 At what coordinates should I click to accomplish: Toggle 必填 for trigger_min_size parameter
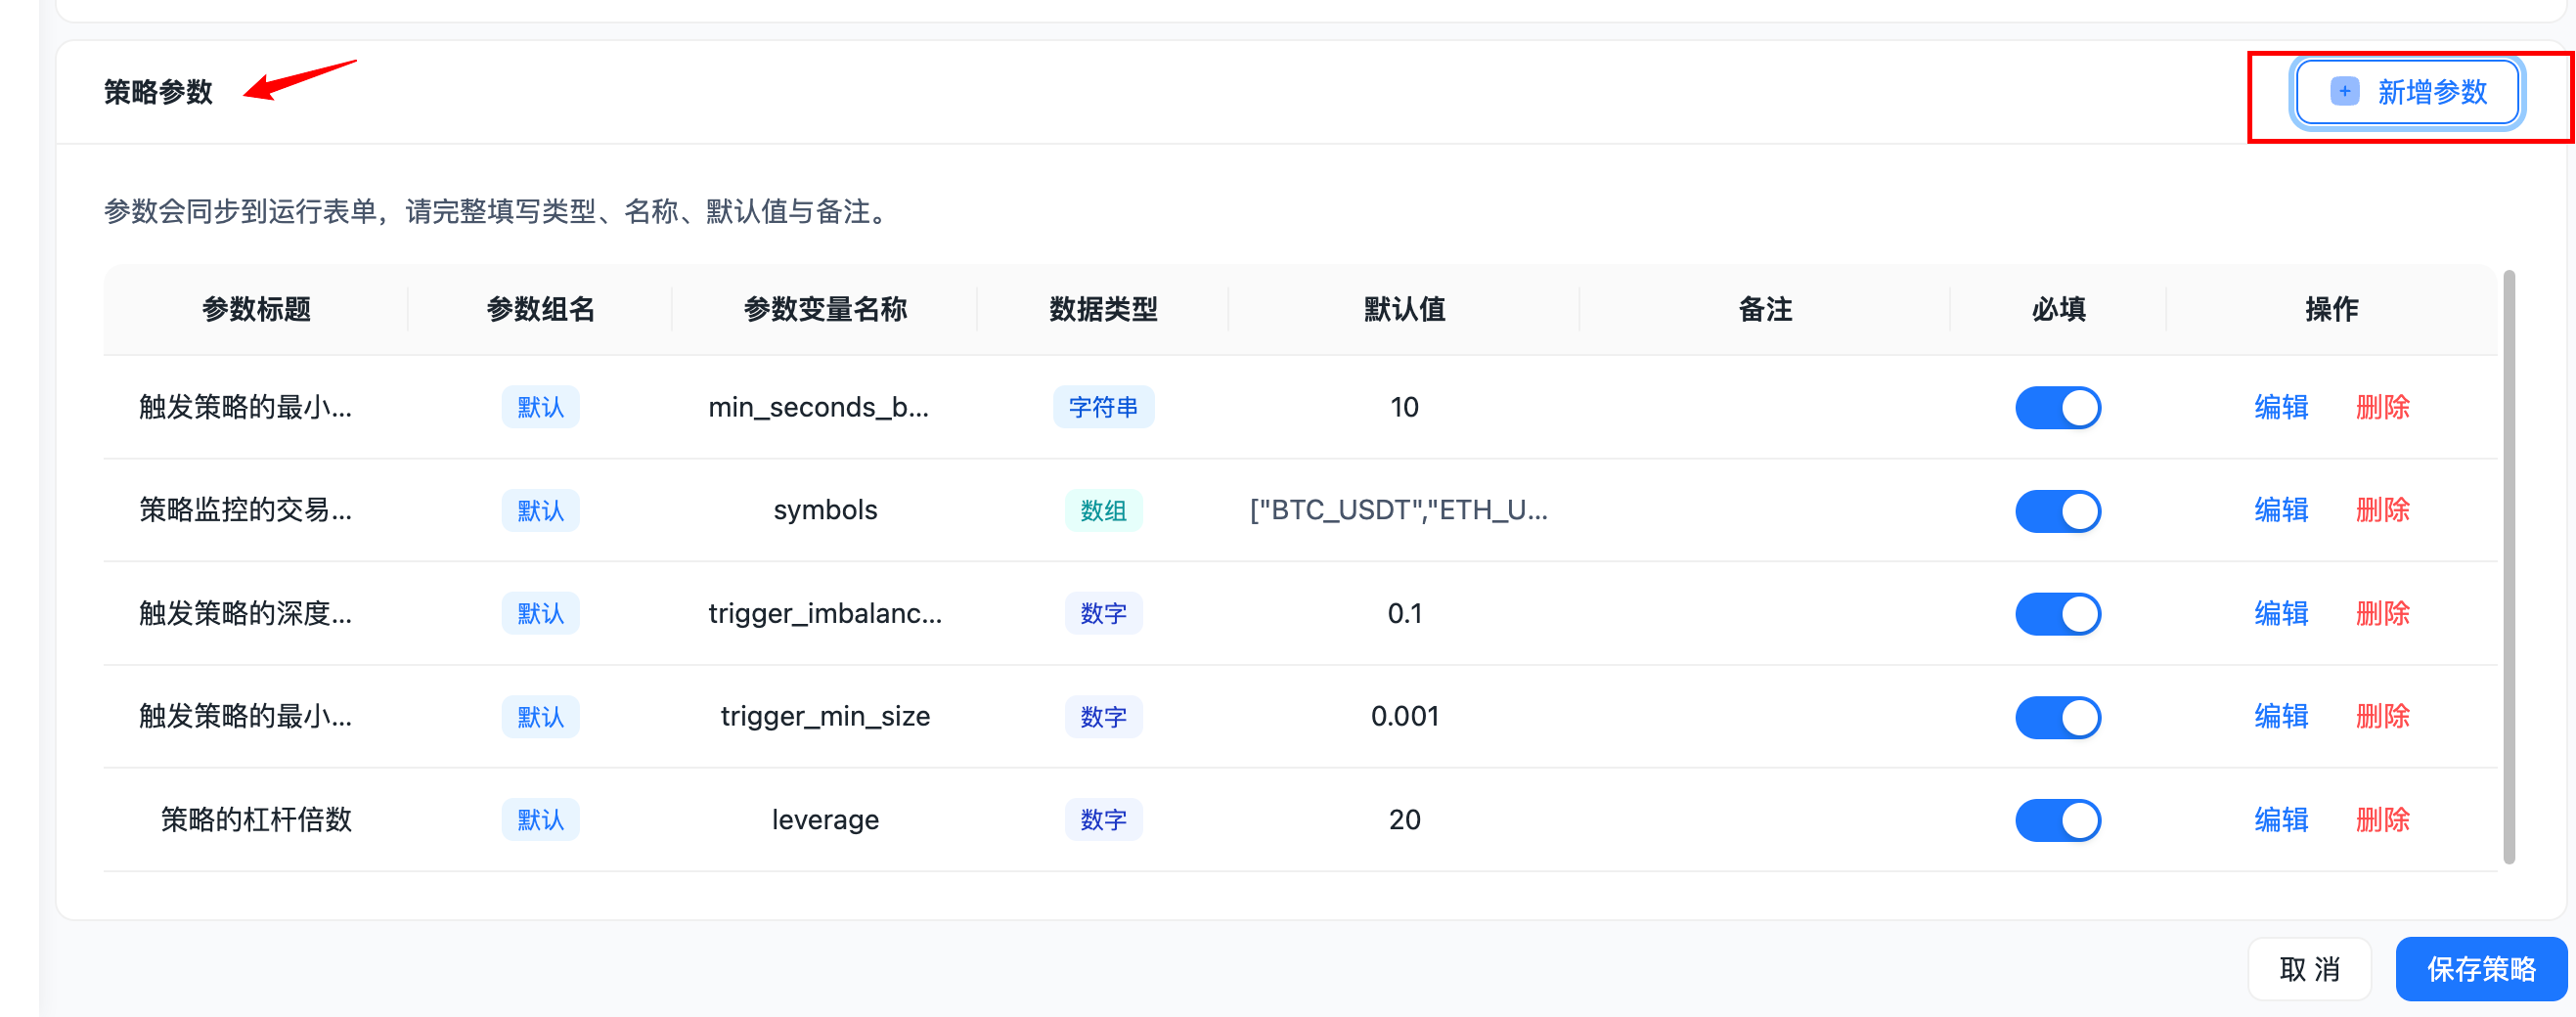(x=2057, y=716)
